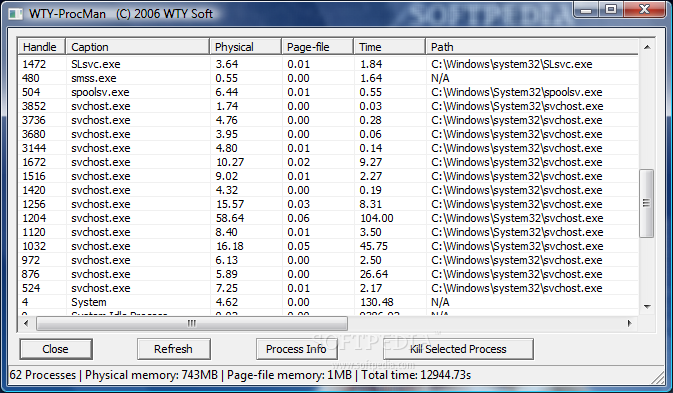Viewport: 673px width, 393px height.
Task: Click the WTY-ProcMan title bar app icon
Action: click(x=15, y=14)
